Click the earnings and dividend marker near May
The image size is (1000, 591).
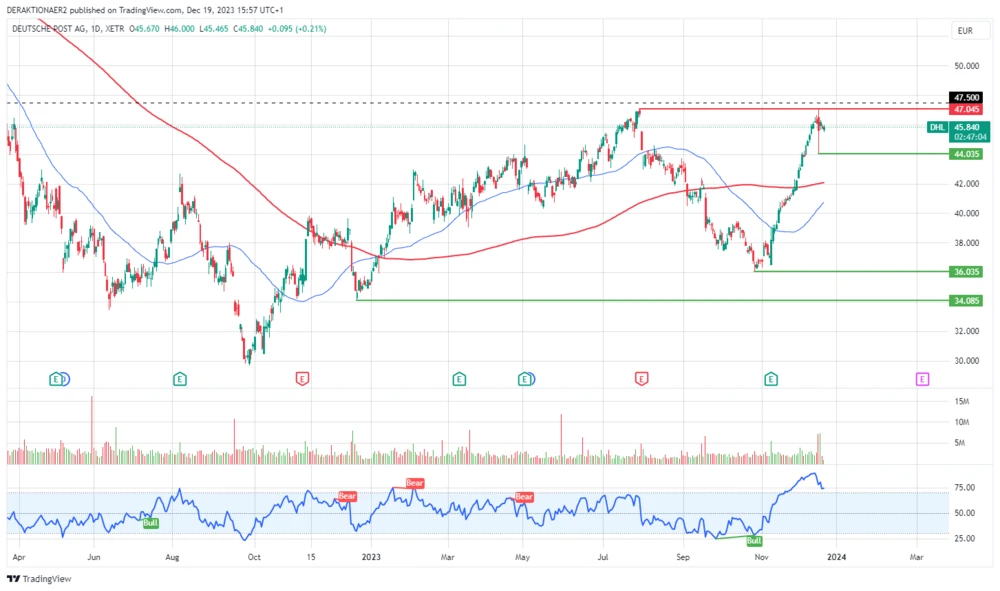(x=525, y=379)
